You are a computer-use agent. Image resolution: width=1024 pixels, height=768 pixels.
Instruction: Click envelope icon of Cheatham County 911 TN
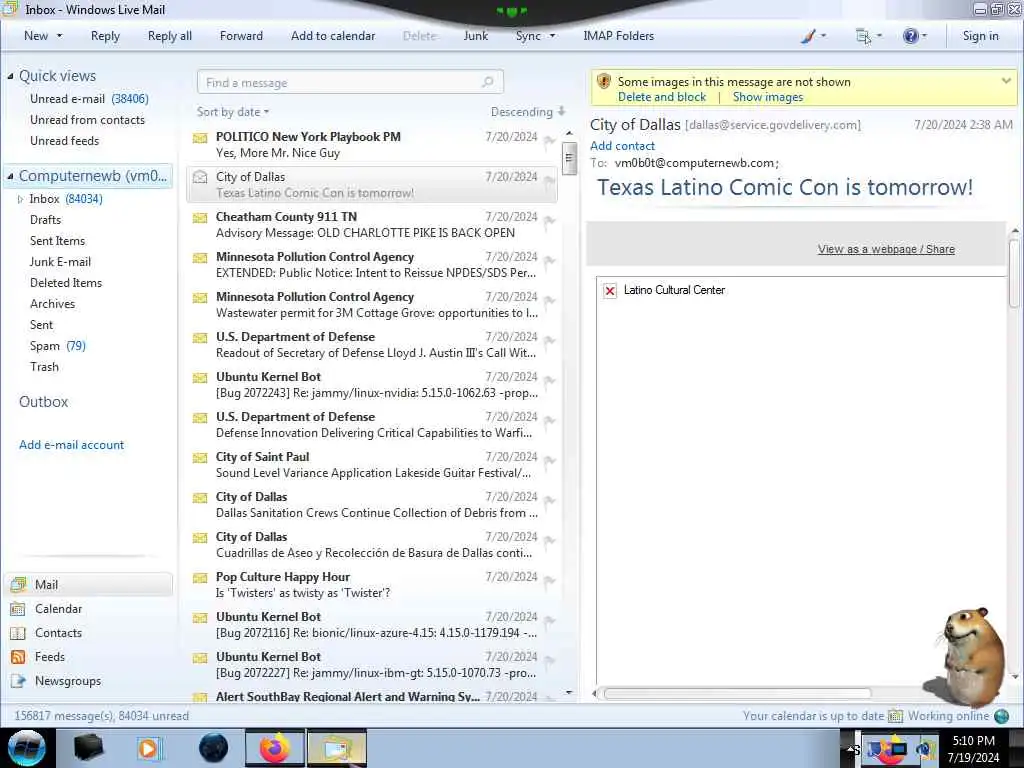200,217
